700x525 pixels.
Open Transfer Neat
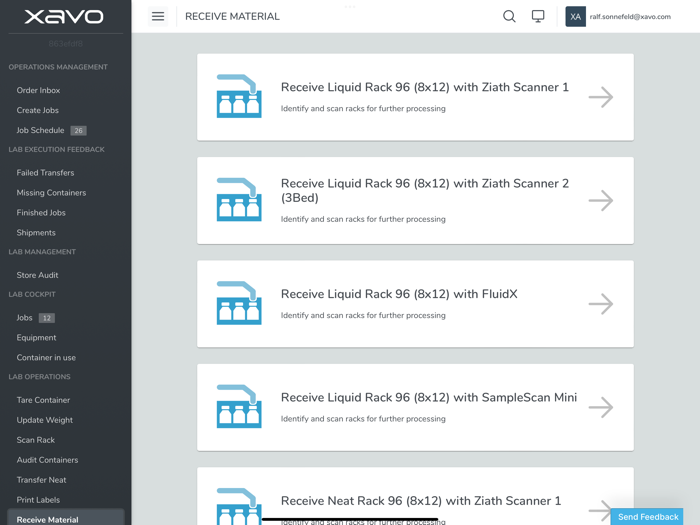(x=42, y=480)
